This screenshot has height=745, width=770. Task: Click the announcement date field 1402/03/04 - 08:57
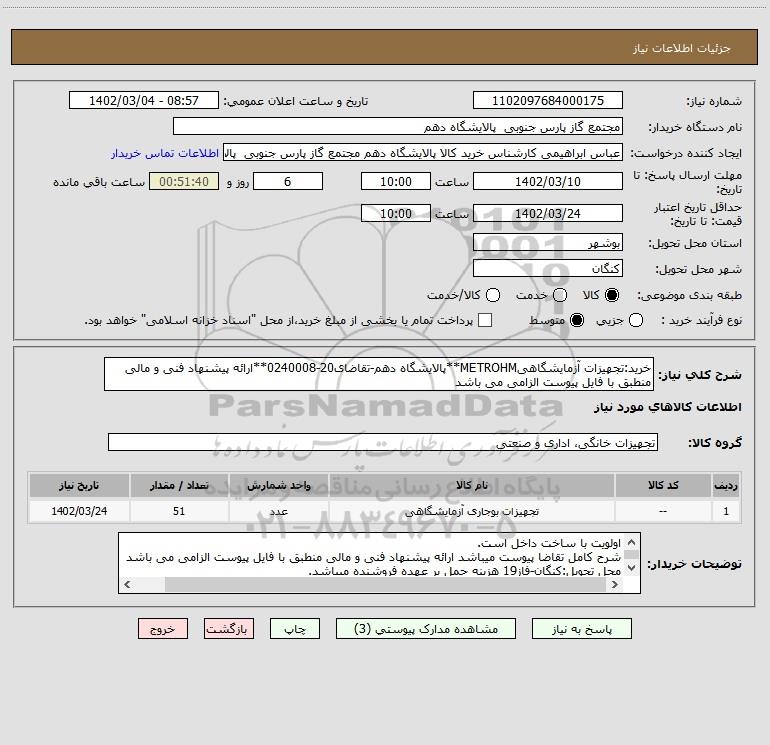(144, 100)
